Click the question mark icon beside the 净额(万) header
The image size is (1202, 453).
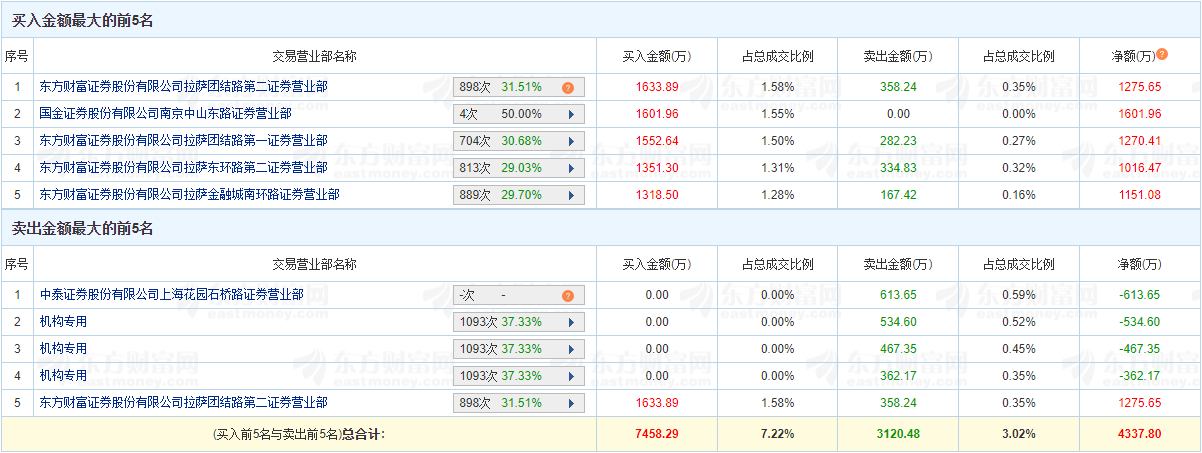click(x=1162, y=54)
